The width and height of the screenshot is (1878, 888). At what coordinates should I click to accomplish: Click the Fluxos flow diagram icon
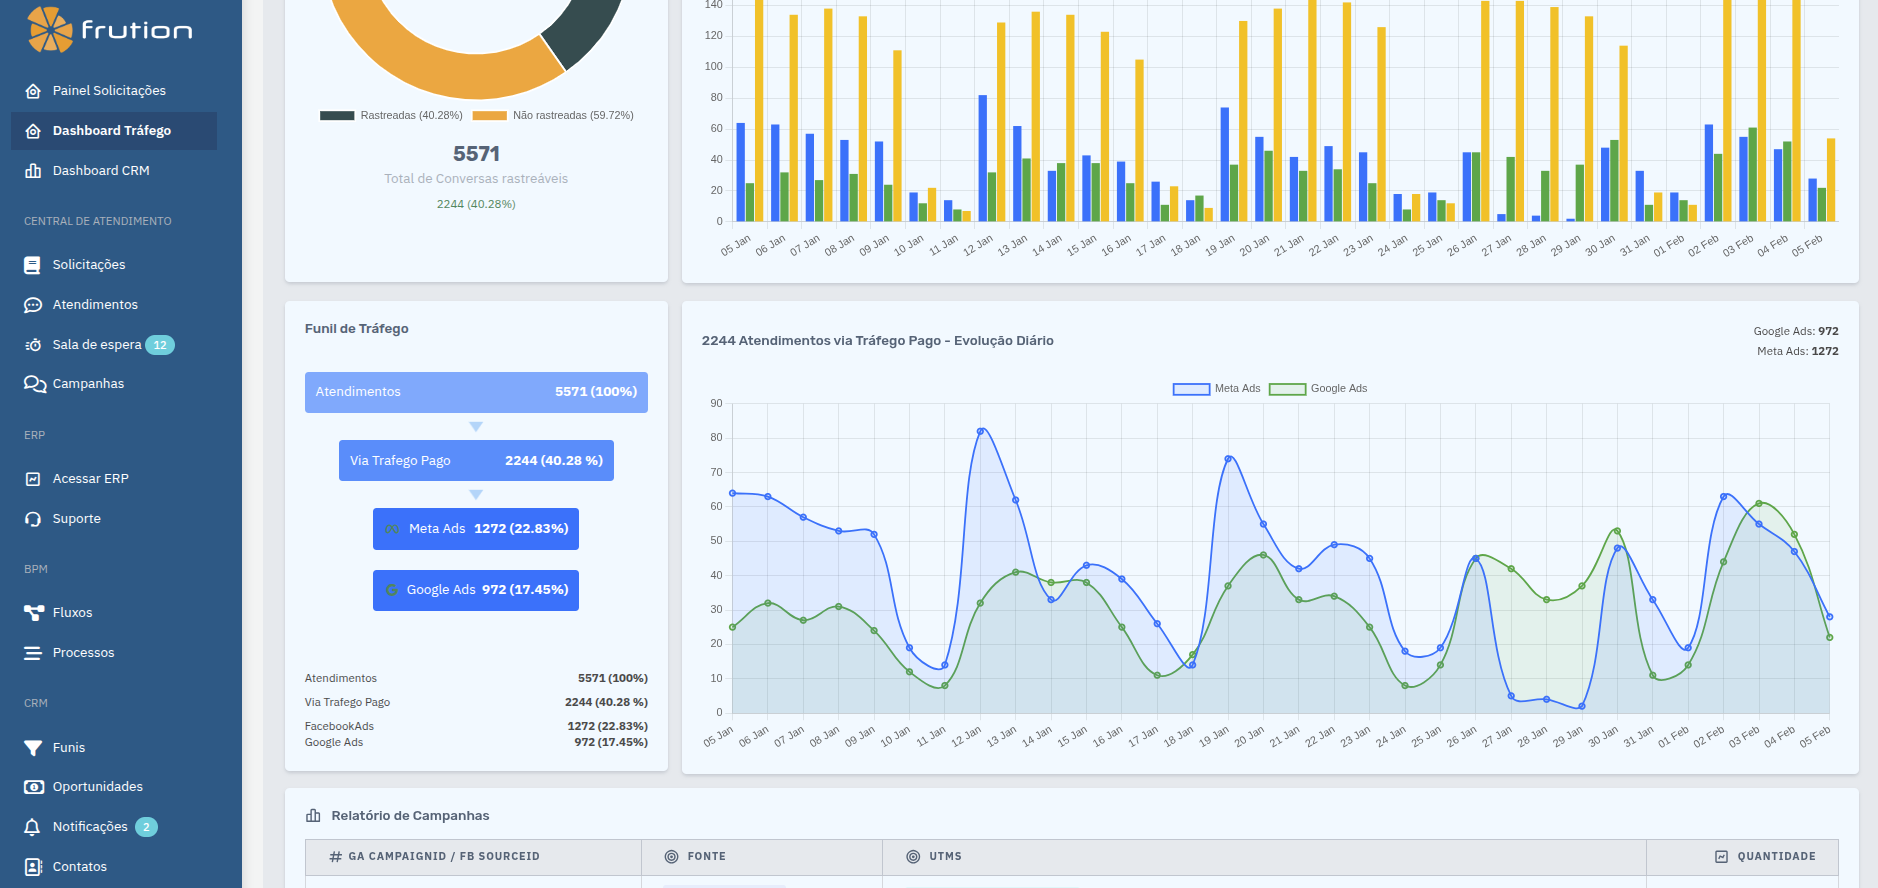pos(33,613)
